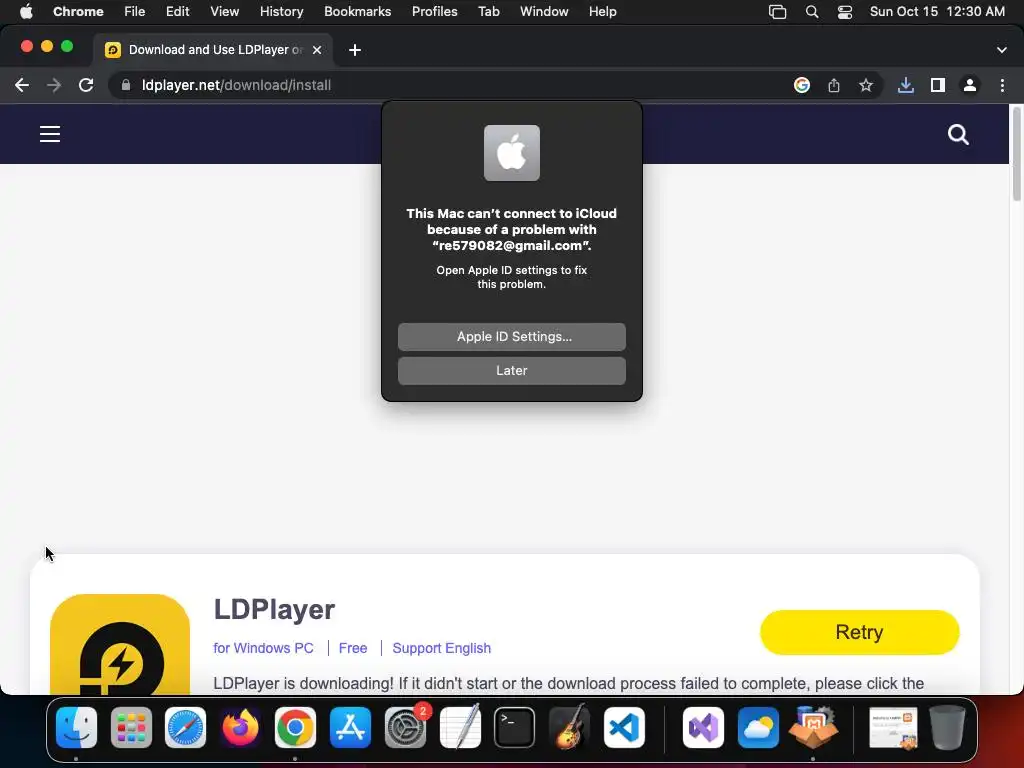This screenshot has width=1024, height=768.
Task: Click the LDPlayer yellow logo image
Action: coord(120,644)
